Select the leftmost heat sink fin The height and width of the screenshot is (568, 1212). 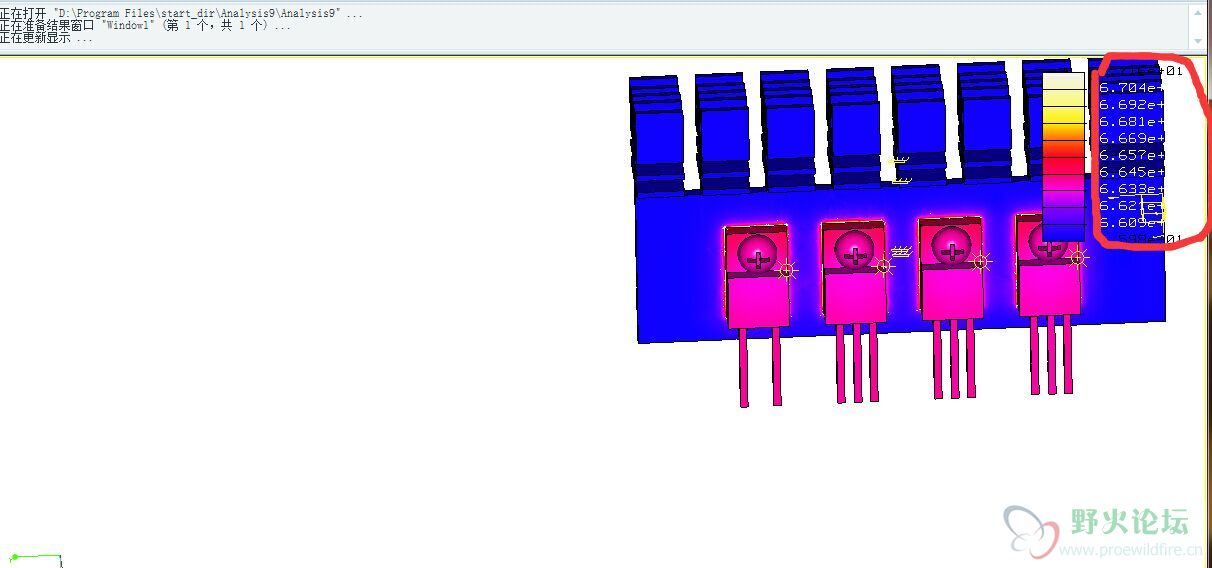pyautogui.click(x=658, y=135)
